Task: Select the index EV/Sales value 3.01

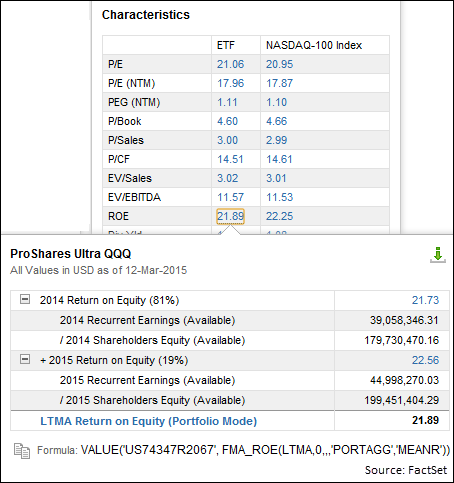Action: pos(276,178)
